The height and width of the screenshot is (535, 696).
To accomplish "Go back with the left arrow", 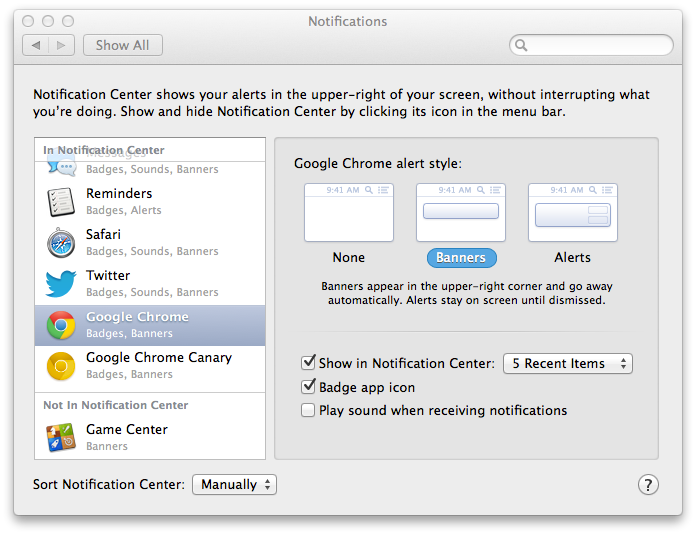I will [x=36, y=45].
